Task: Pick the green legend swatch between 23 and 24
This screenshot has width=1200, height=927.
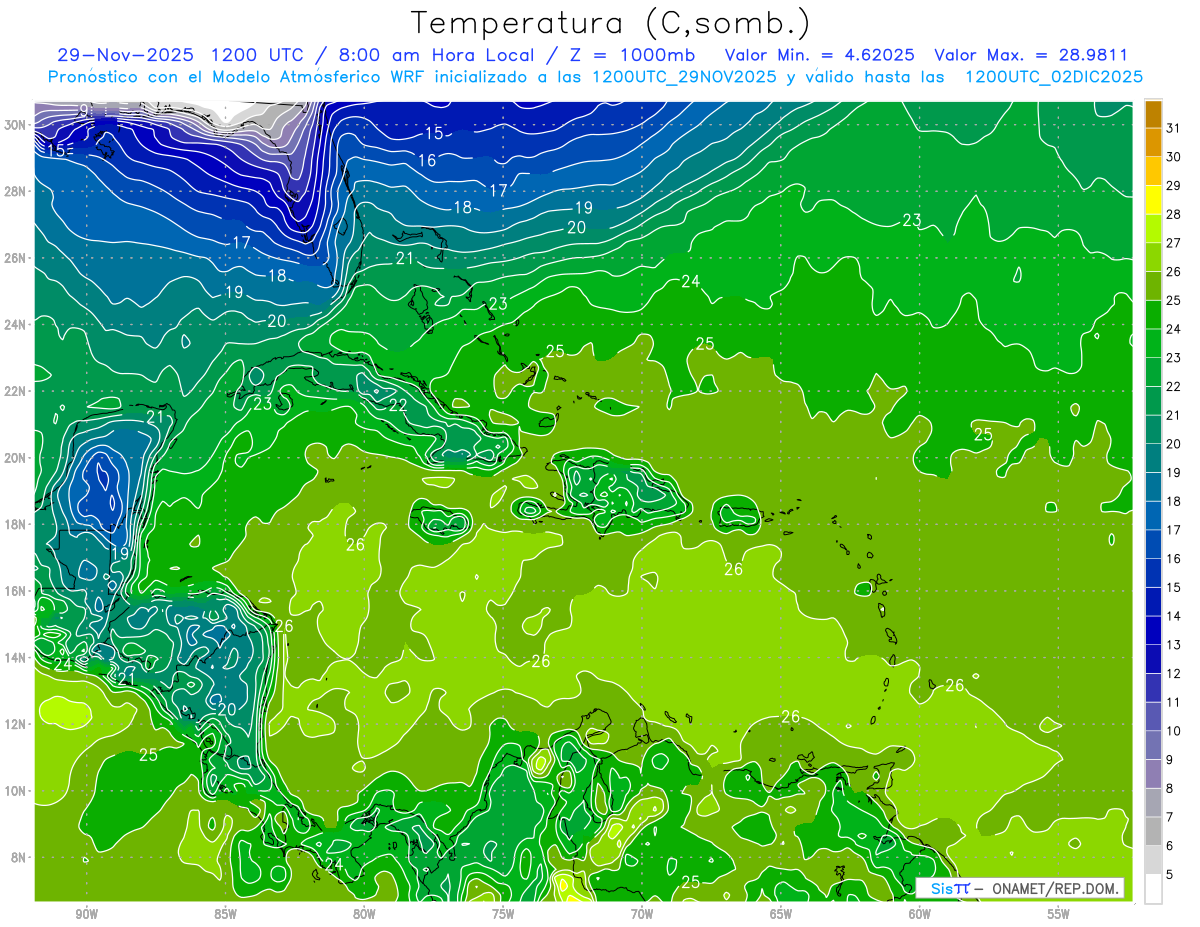Action: point(1153,342)
